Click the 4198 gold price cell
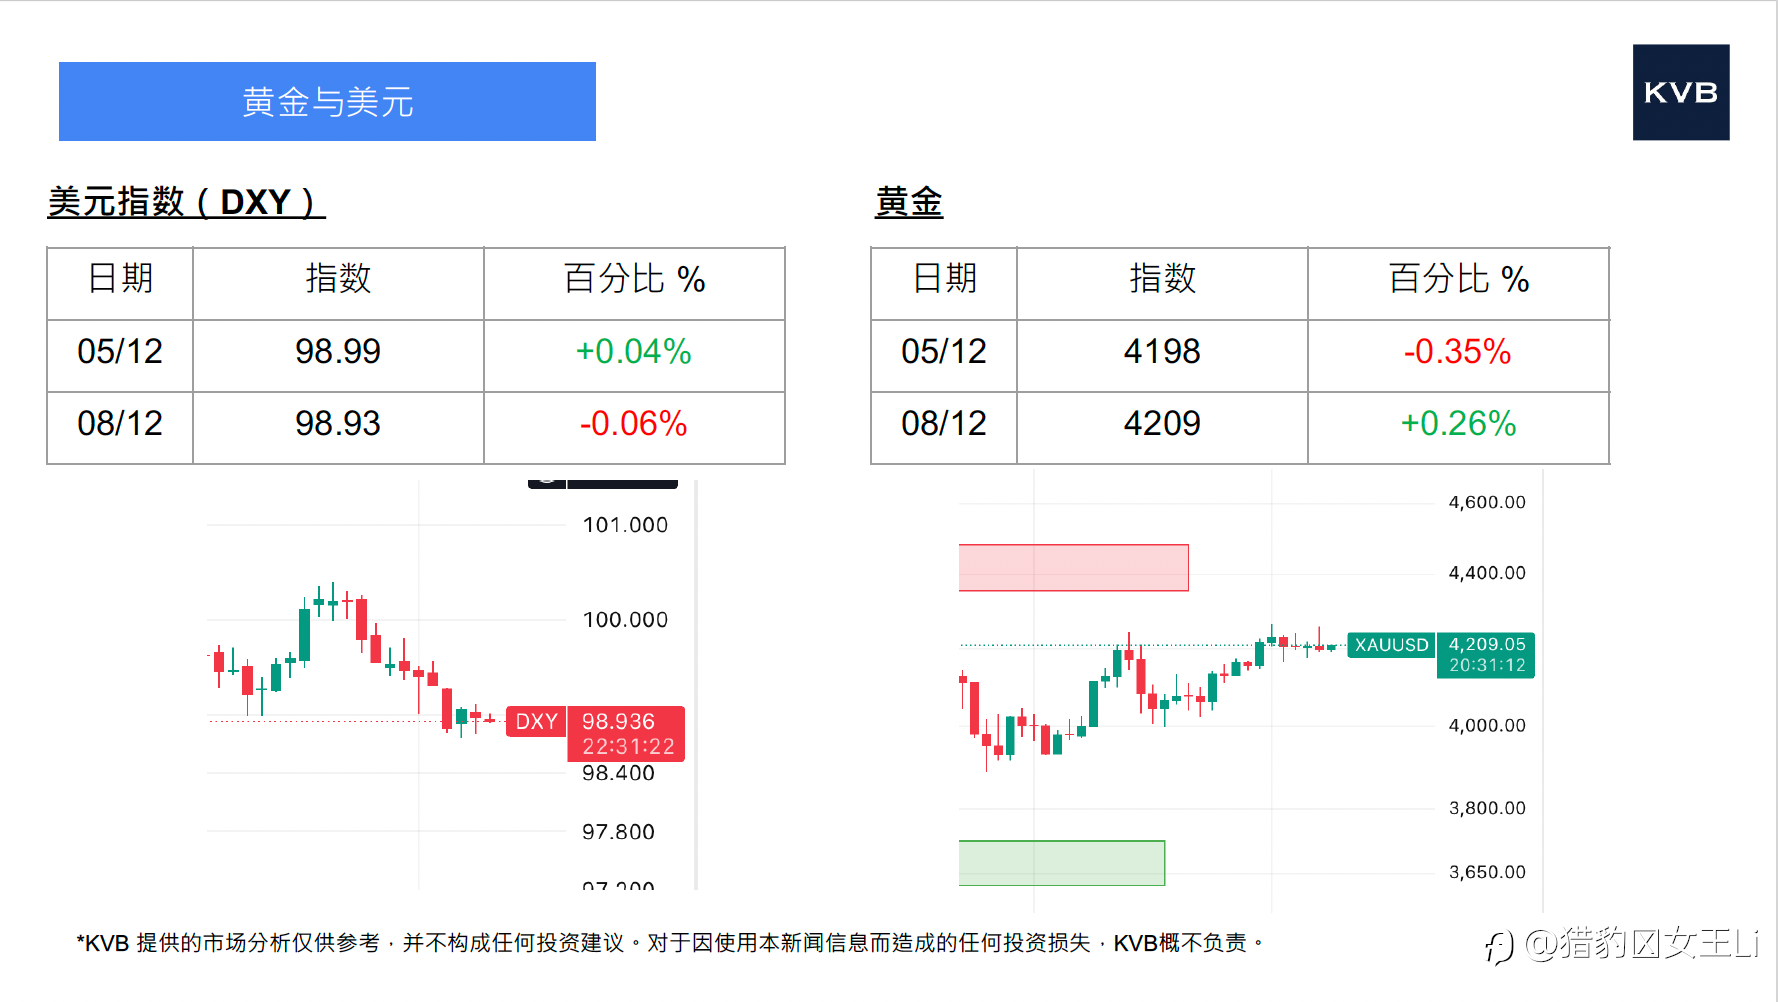The image size is (1778, 1002). (1161, 352)
